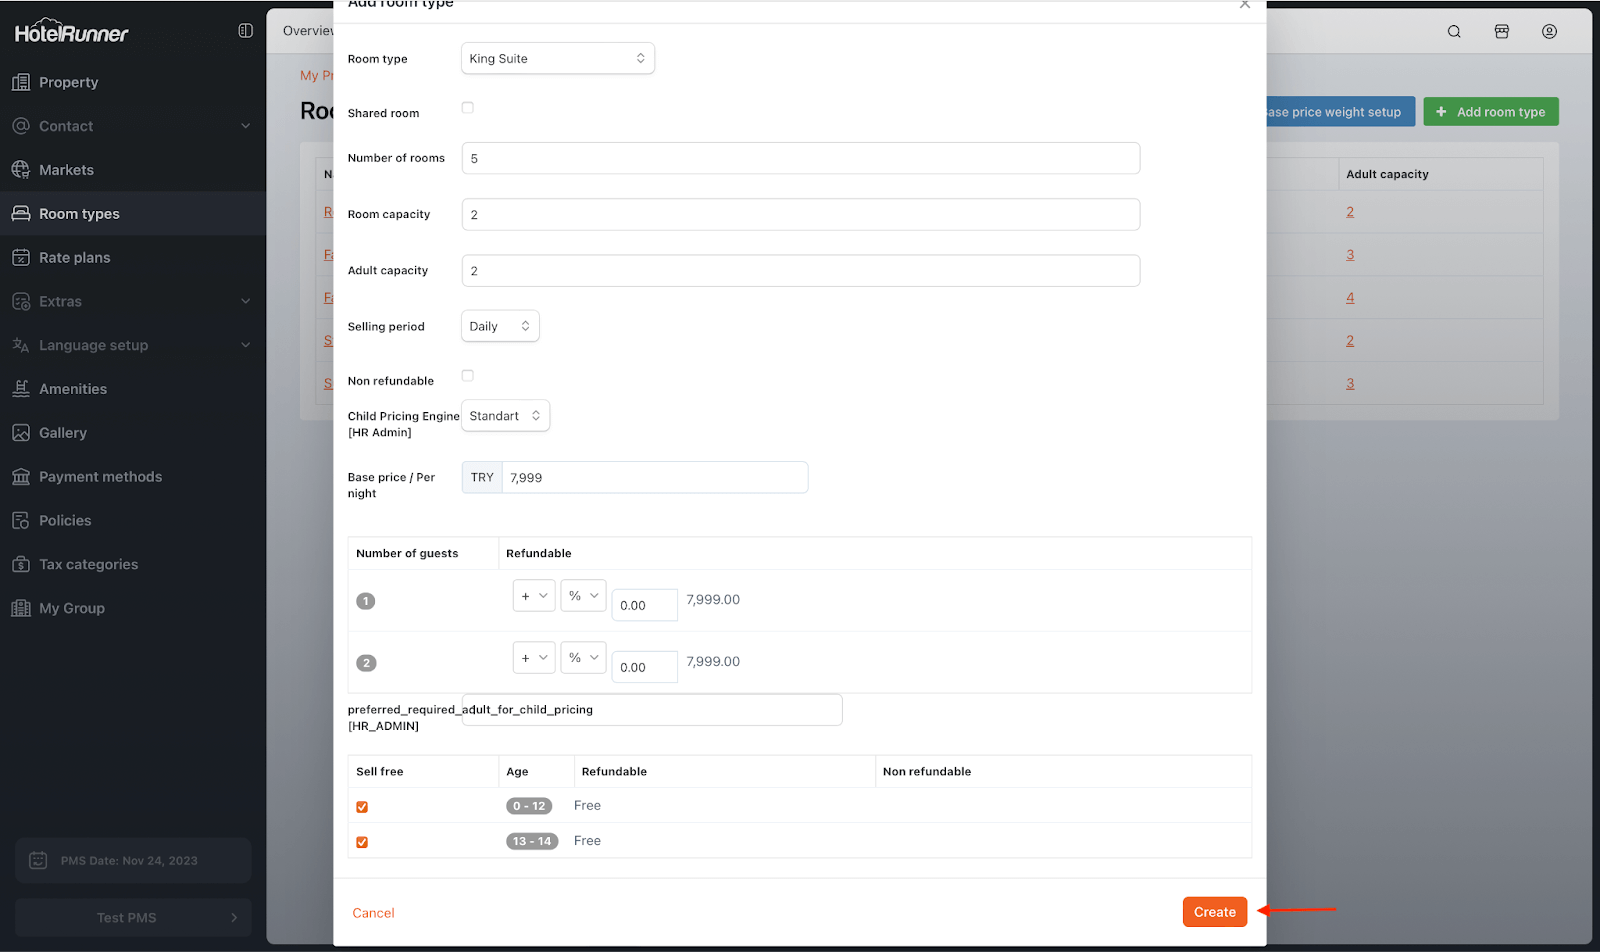Open the user profile icon
Viewport: 1600px width, 952px height.
pos(1549,32)
